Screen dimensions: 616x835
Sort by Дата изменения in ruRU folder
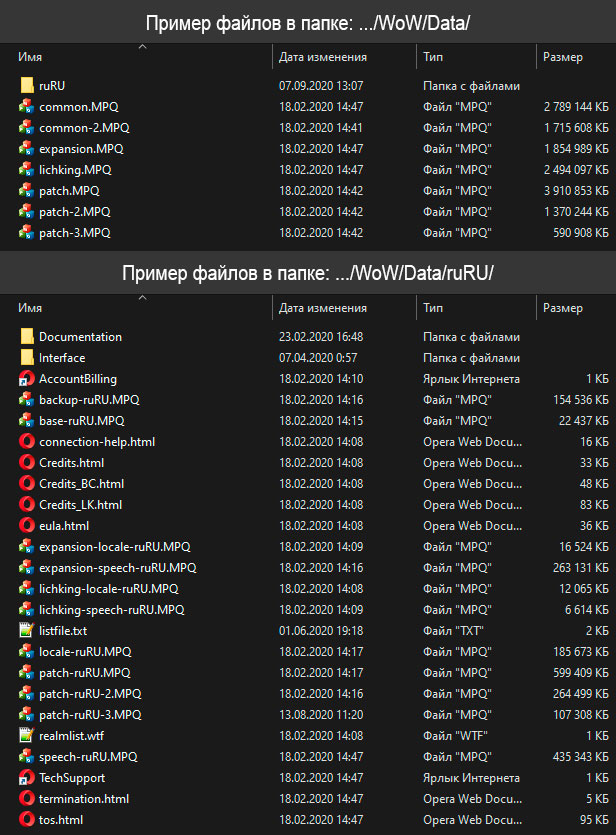point(323,308)
